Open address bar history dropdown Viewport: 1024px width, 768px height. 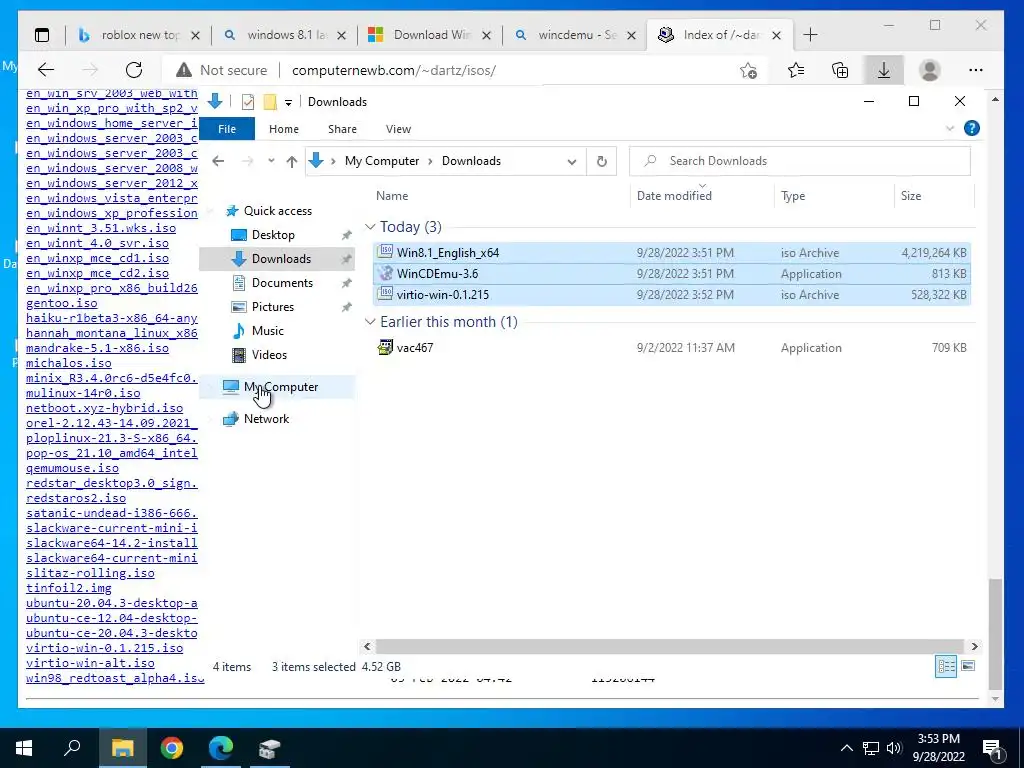pyautogui.click(x=571, y=161)
